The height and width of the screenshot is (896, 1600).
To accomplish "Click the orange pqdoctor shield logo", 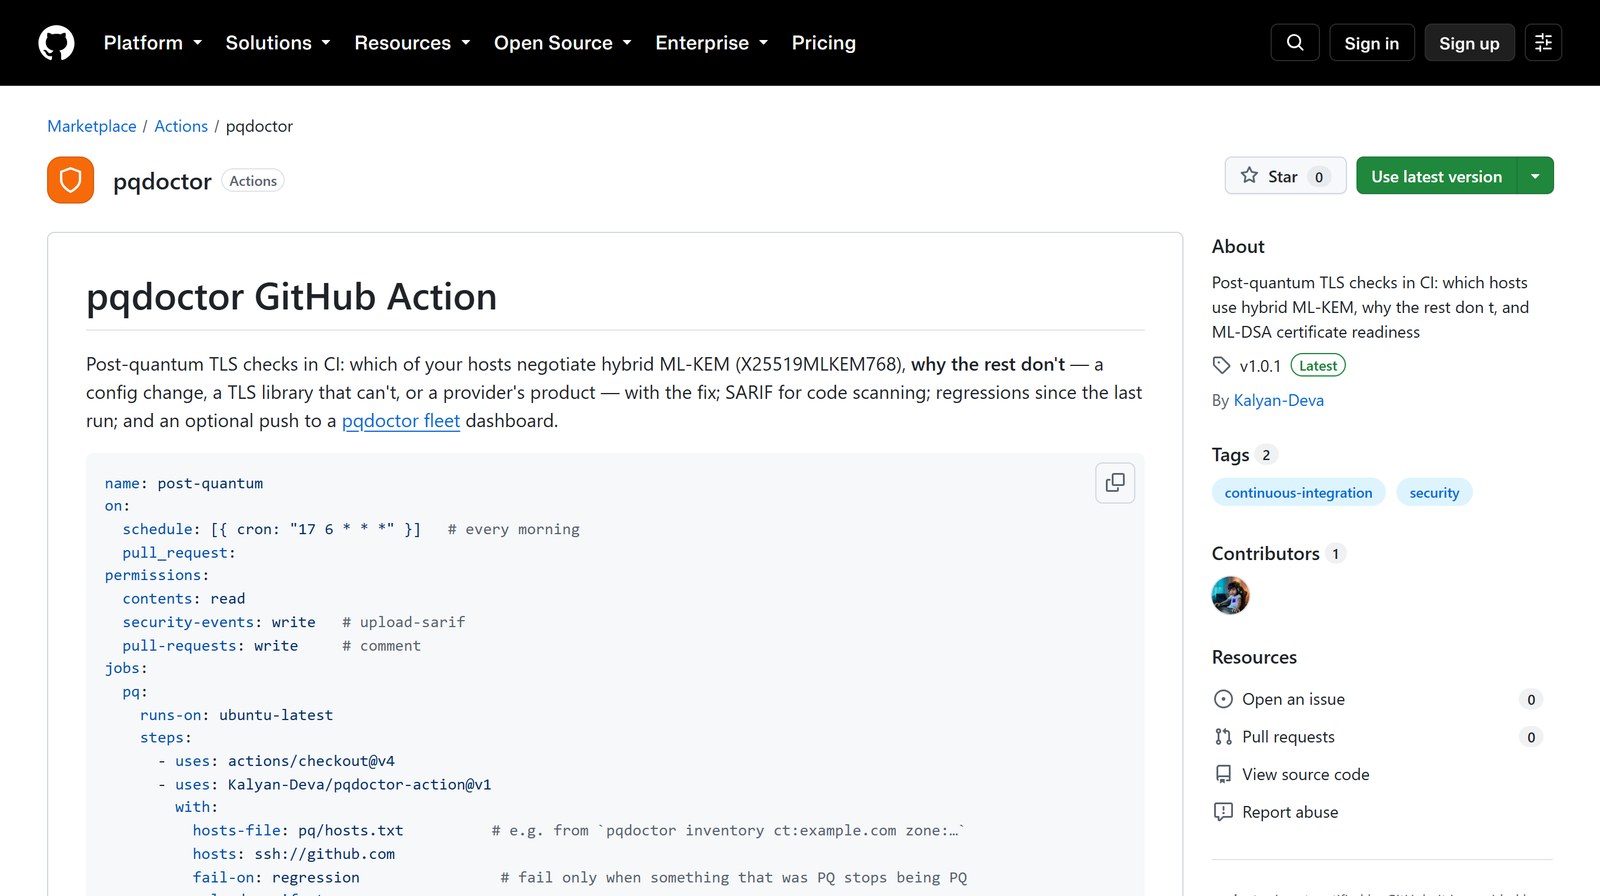I will (70, 180).
